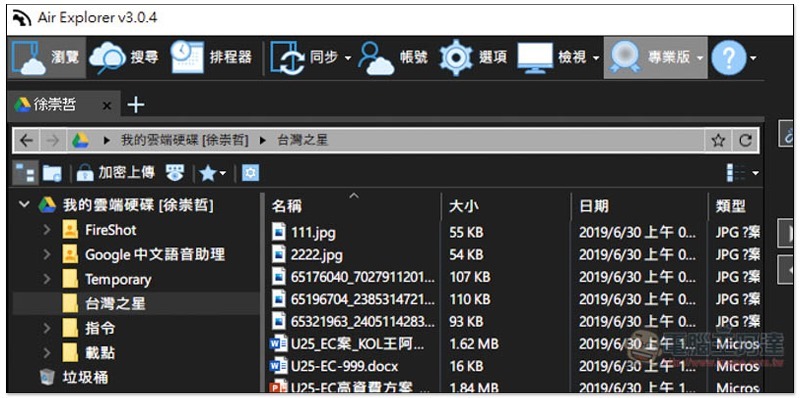Expand the Google 中文語音助理 folder node
This screenshot has width=800, height=398.
point(47,254)
